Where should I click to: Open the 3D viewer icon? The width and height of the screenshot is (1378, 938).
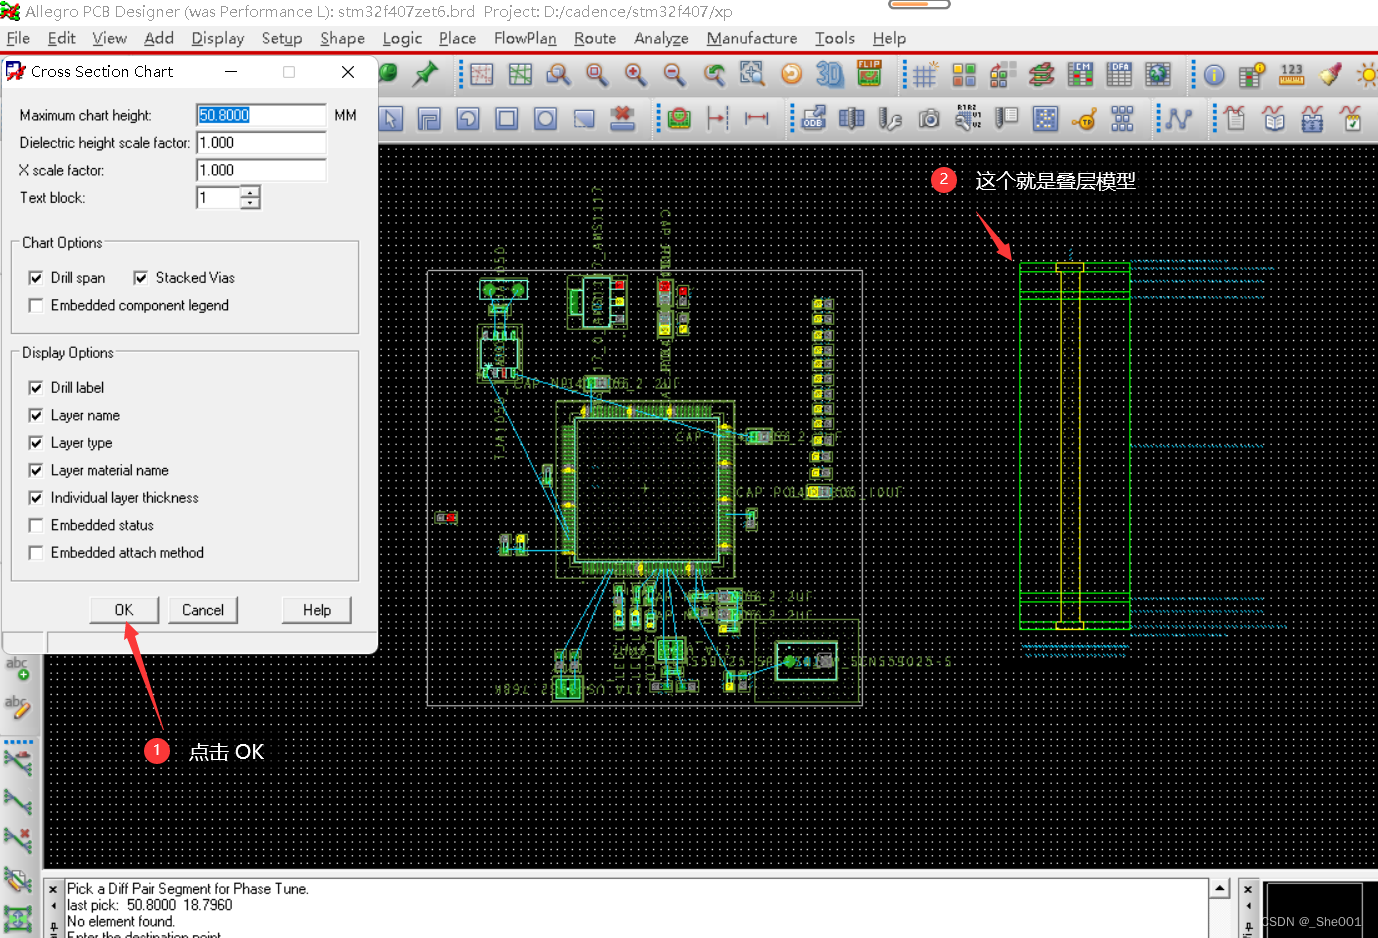click(x=829, y=74)
